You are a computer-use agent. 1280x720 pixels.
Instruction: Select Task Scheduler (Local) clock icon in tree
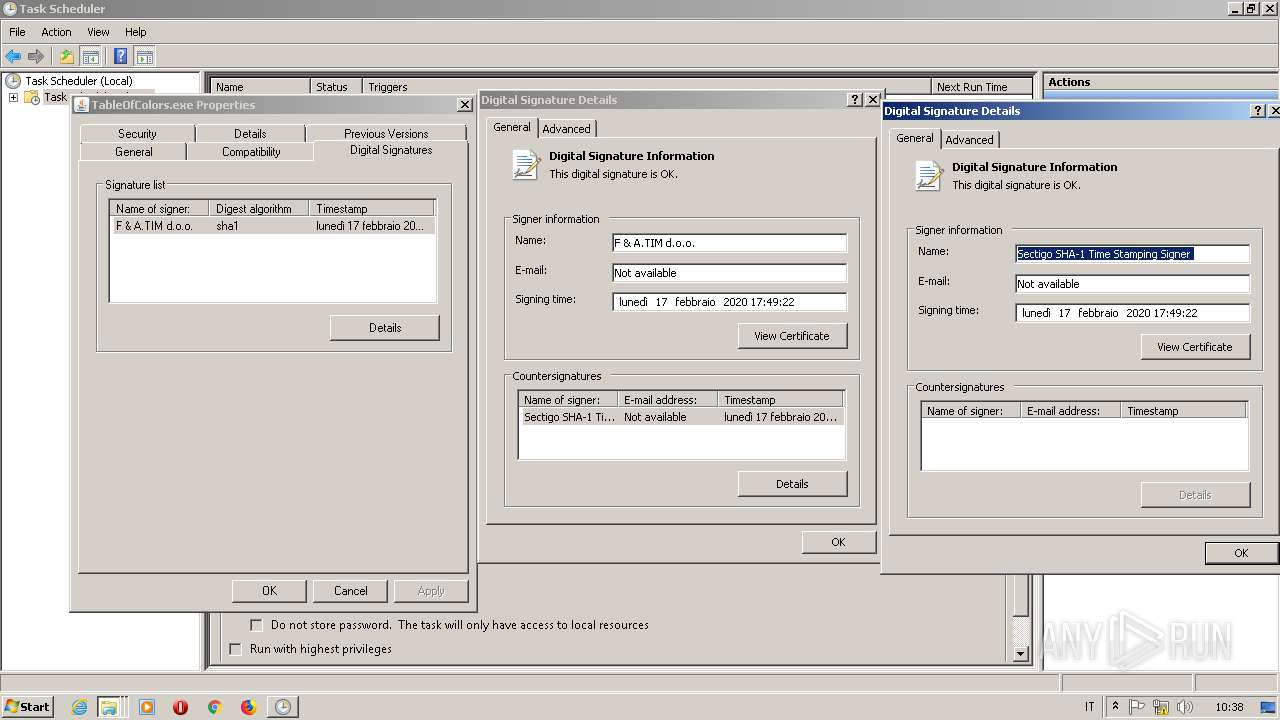coord(13,81)
